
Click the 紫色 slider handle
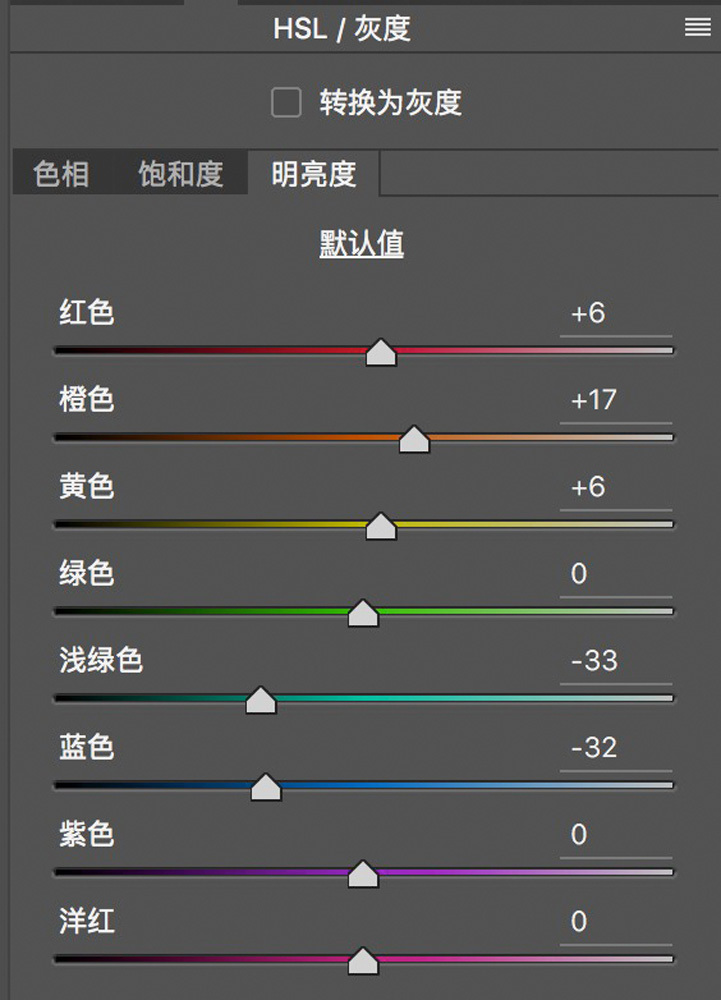[x=362, y=874]
